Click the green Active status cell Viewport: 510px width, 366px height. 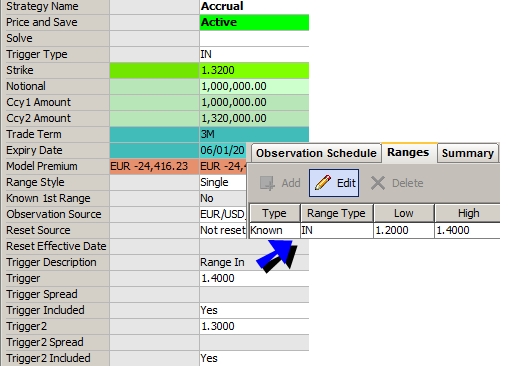pyautogui.click(x=254, y=22)
